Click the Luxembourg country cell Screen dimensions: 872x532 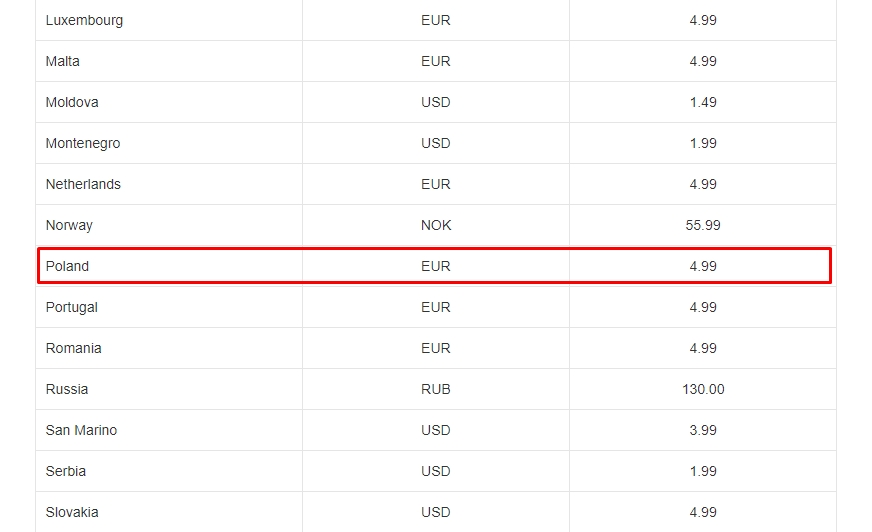pyautogui.click(x=84, y=20)
